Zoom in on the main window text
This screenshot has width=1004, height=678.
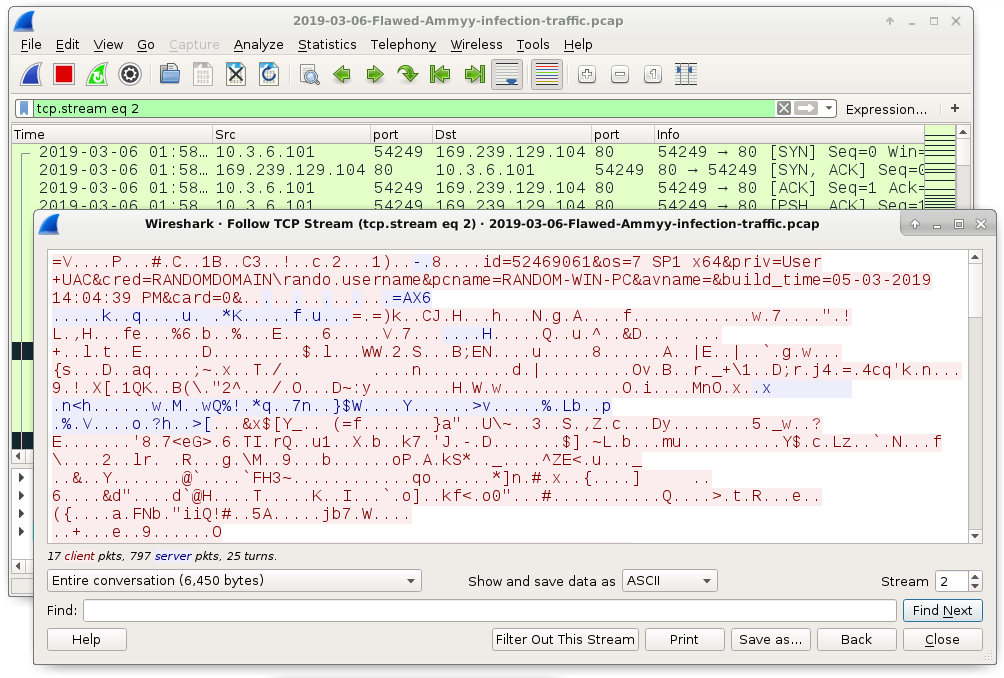point(587,74)
